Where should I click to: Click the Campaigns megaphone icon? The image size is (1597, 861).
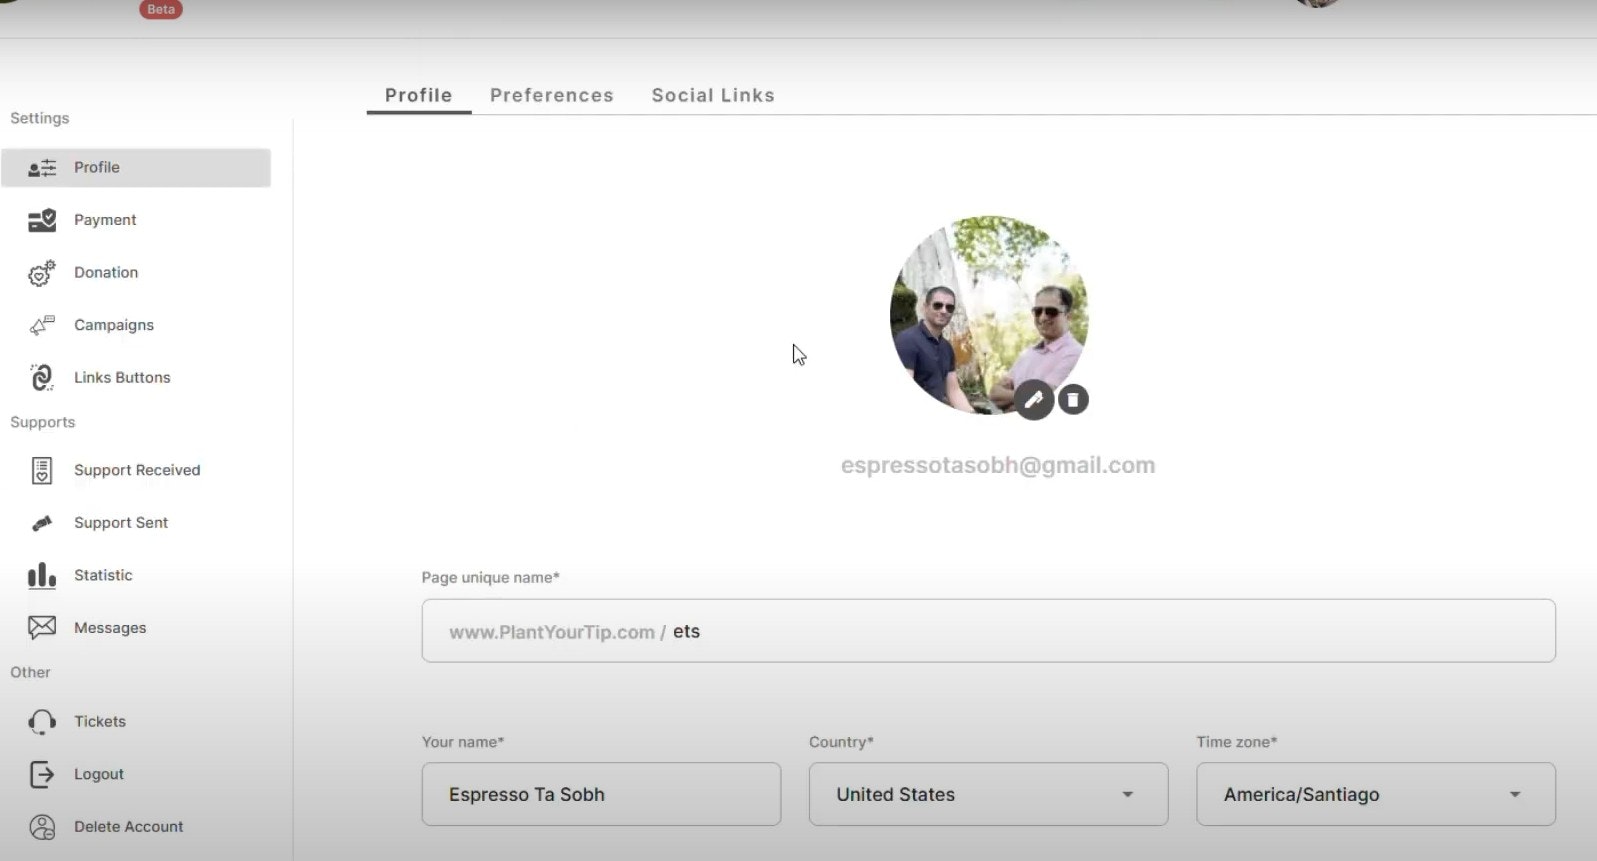click(42, 325)
